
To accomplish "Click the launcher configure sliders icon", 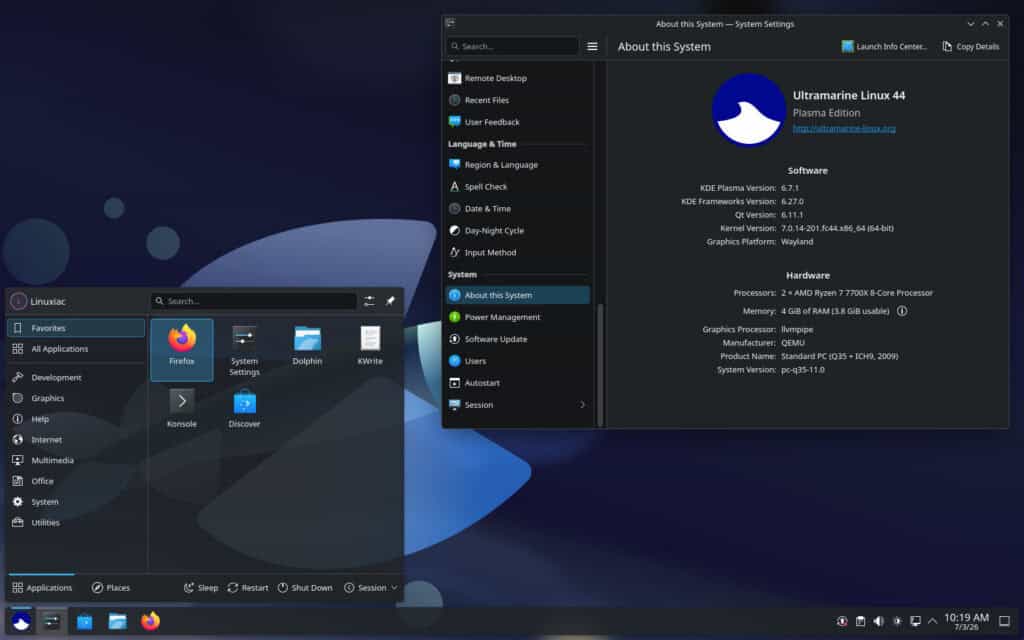I will point(369,301).
